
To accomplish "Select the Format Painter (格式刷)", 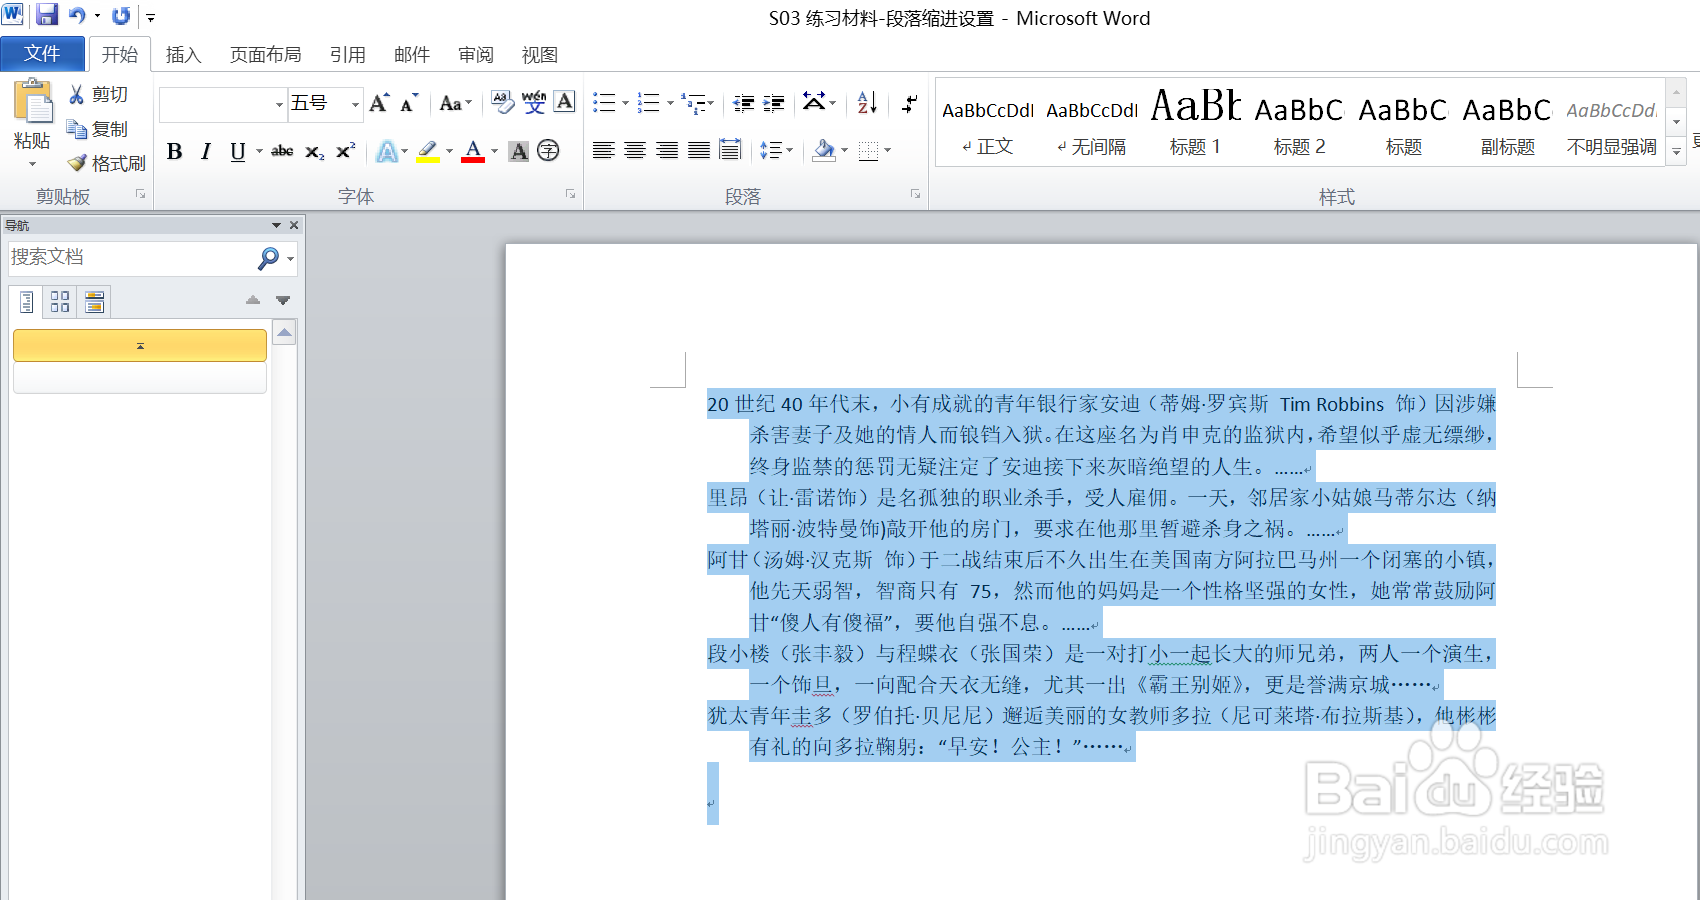I will point(106,163).
